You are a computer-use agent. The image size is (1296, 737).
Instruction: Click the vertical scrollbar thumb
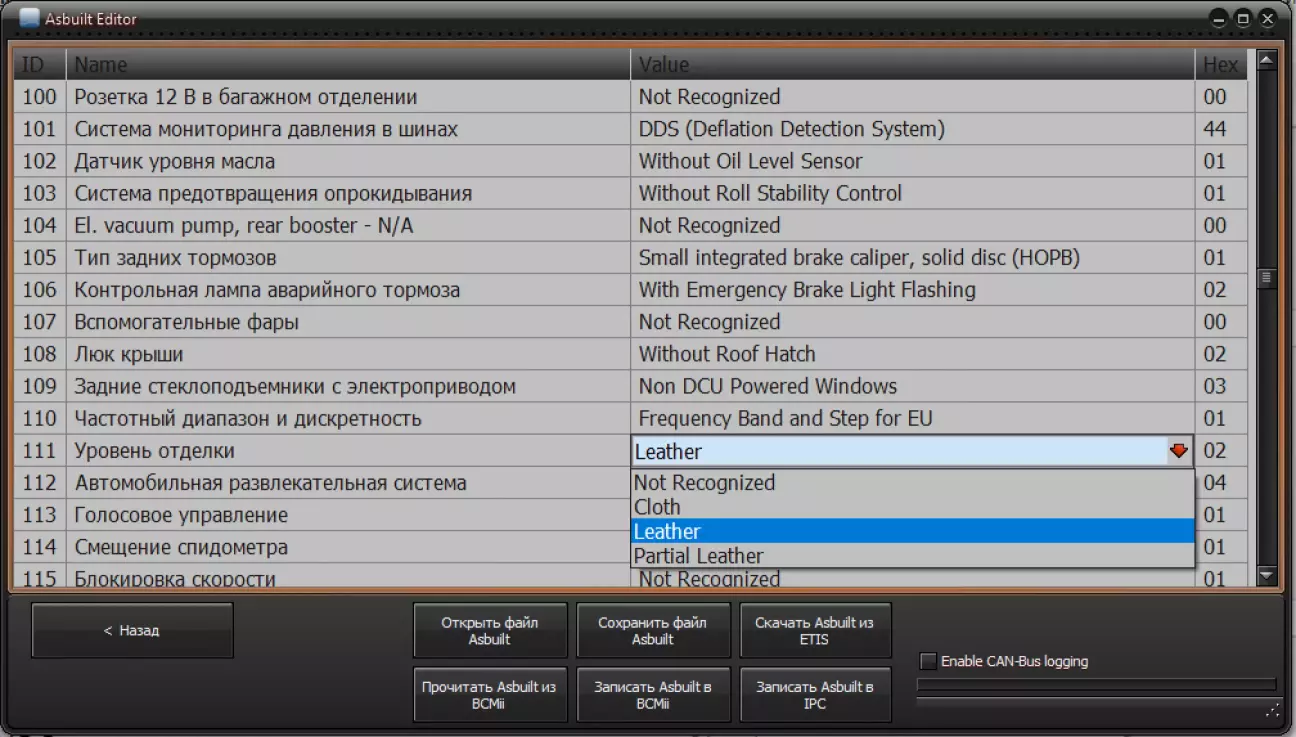pos(1267,278)
